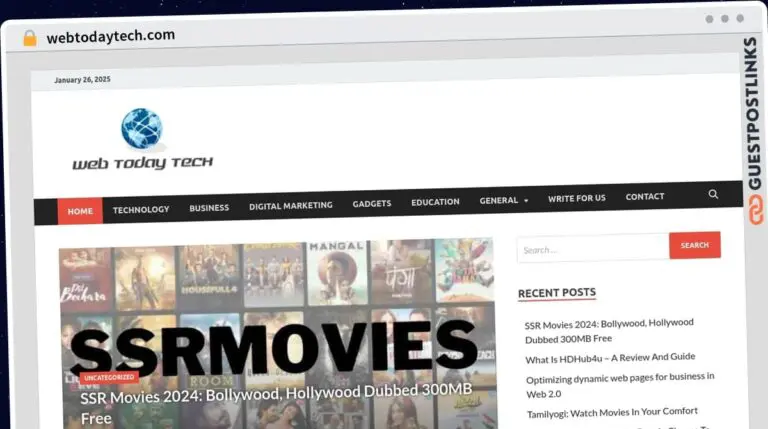The height and width of the screenshot is (429, 768).
Task: Focus the sidebar Search input field
Action: [x=593, y=248]
